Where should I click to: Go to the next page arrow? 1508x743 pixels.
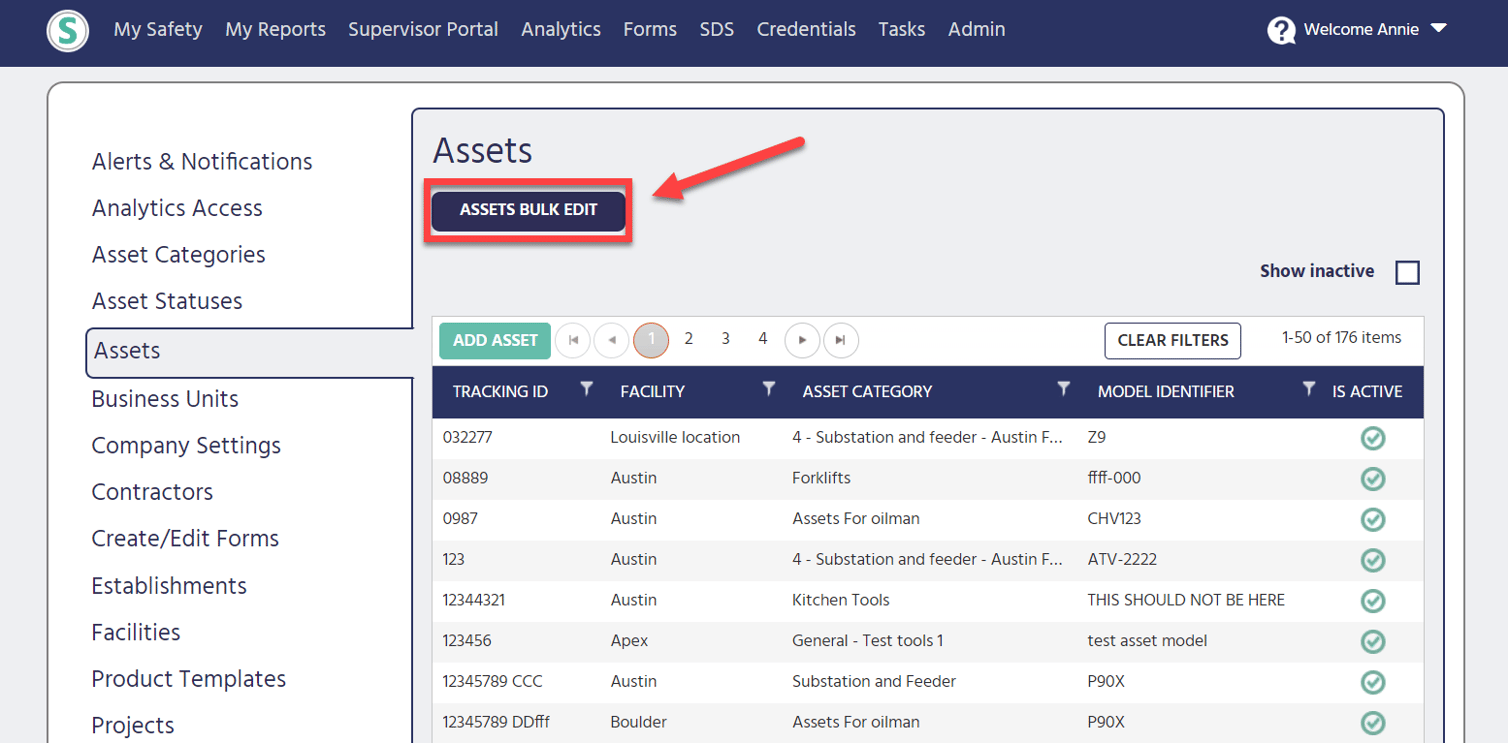pyautogui.click(x=802, y=340)
